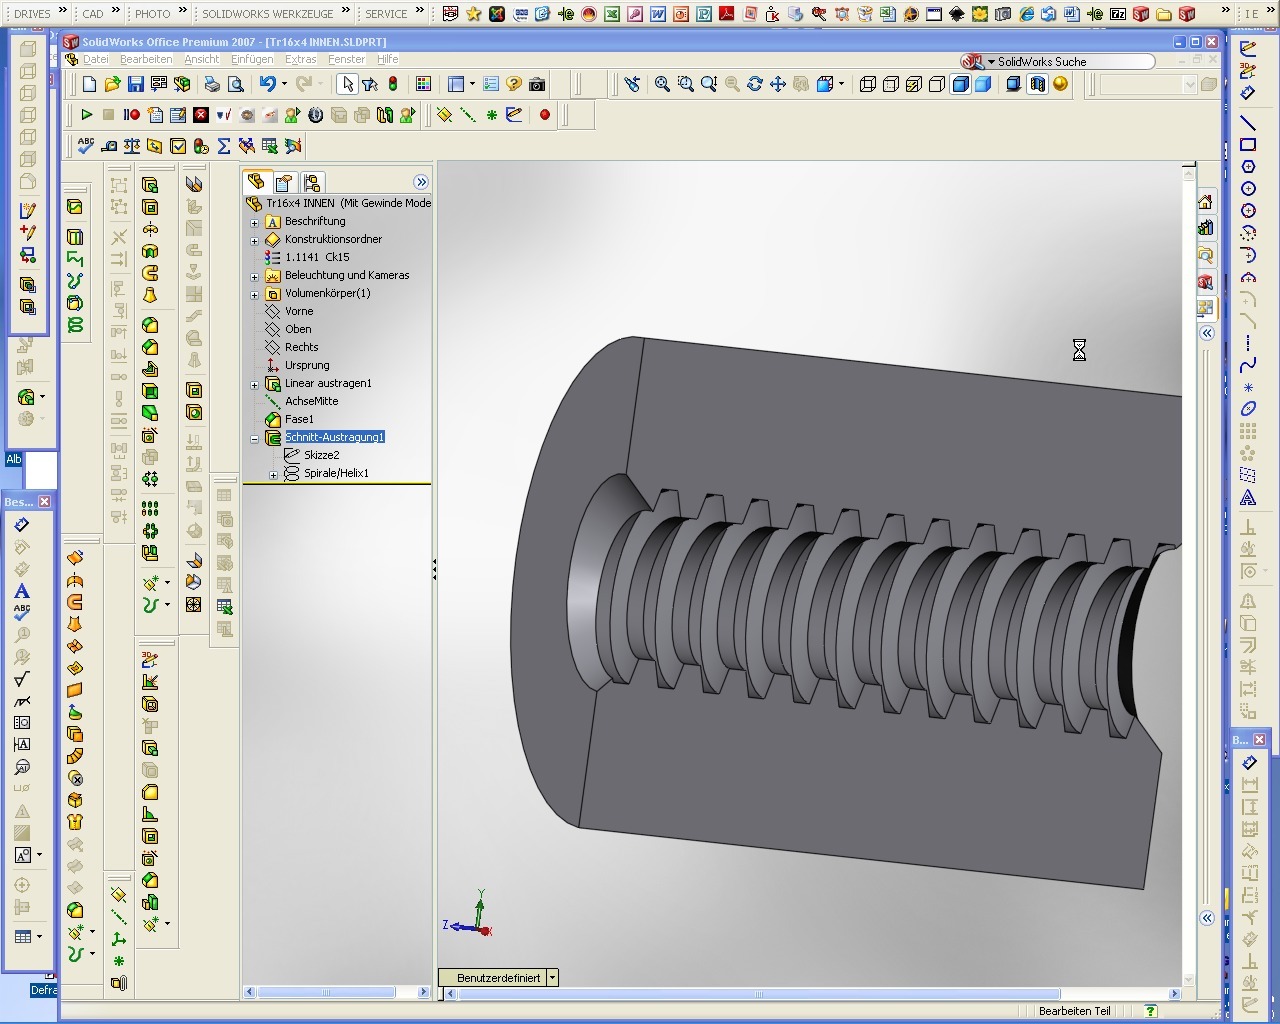Open the Einfügen menu
Viewport: 1280px width, 1024px height.
point(252,59)
